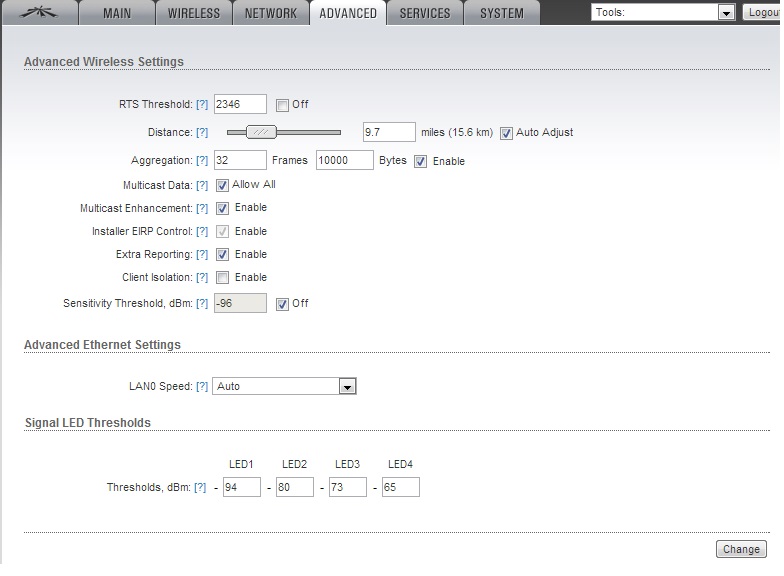Open help for LAN0 Speed
The width and height of the screenshot is (784, 576).
(202, 386)
